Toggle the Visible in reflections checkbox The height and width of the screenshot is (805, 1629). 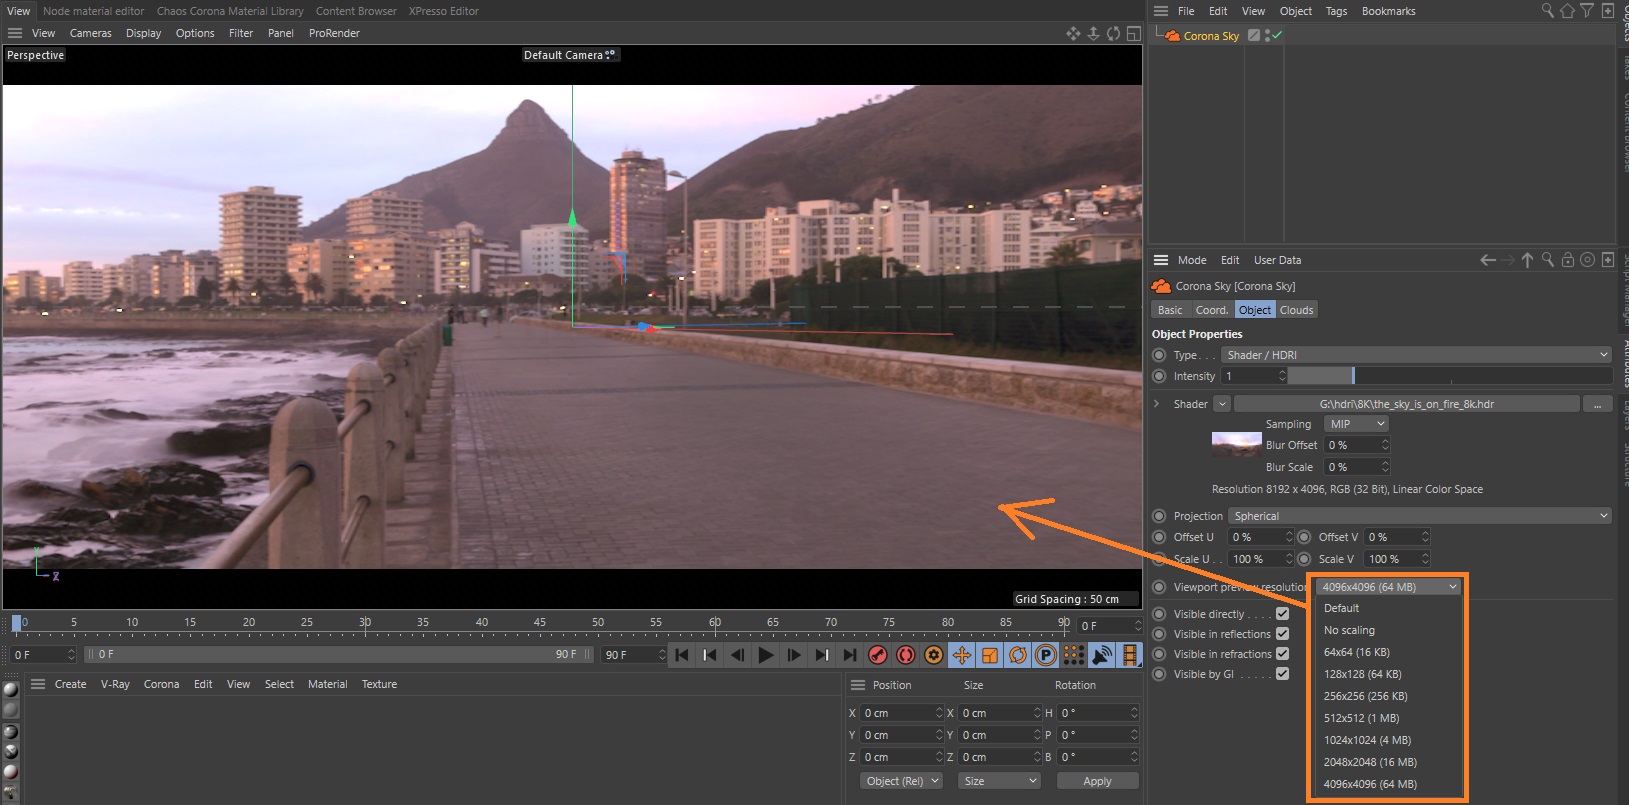click(x=1282, y=634)
